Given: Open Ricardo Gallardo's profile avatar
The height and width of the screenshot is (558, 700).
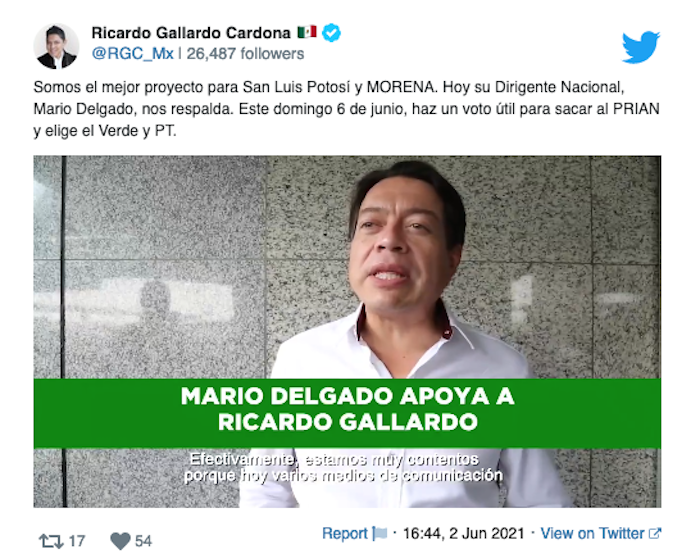Looking at the screenshot, I should click(56, 46).
